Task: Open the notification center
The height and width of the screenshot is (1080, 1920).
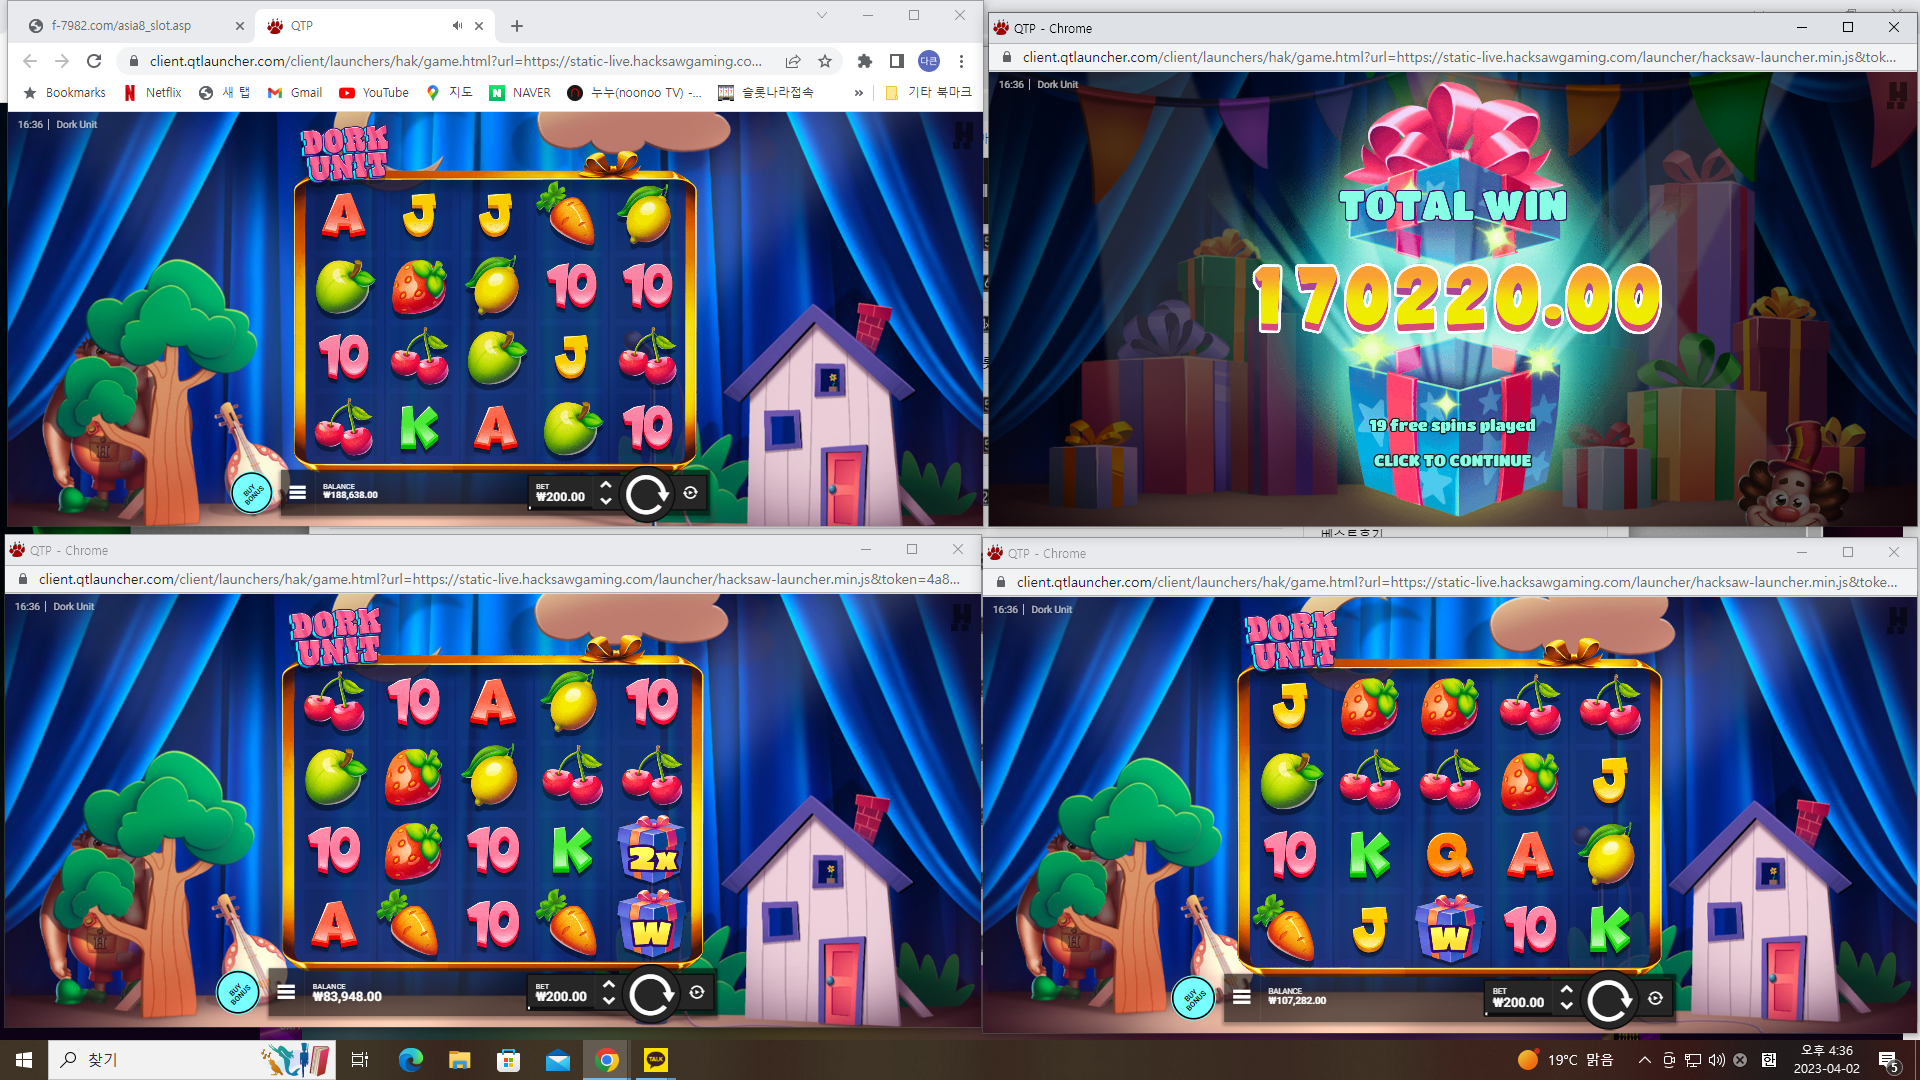Action: (1889, 1061)
